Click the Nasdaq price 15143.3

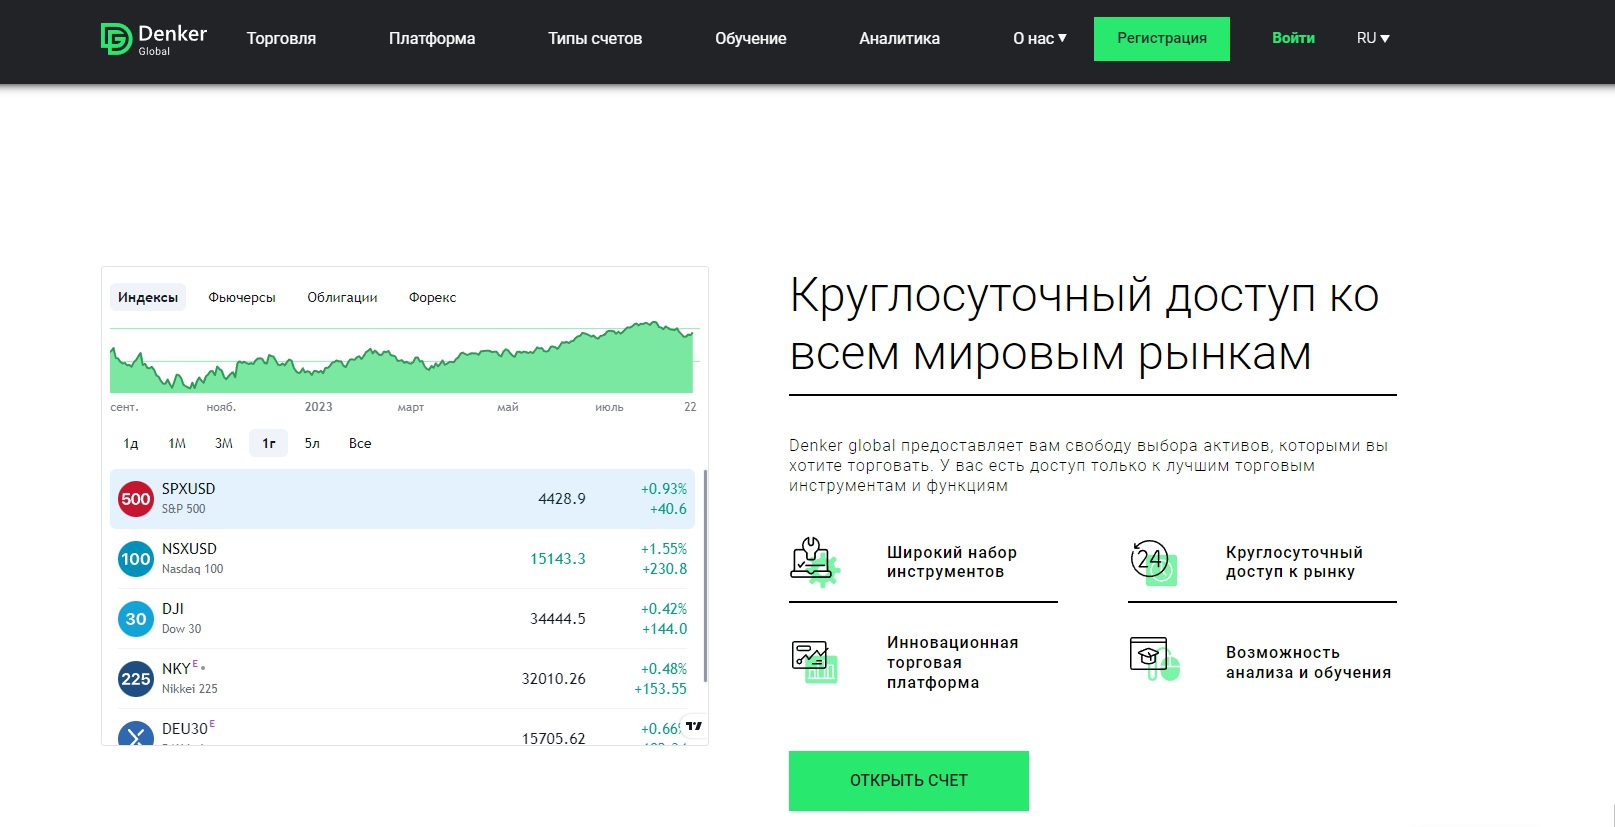coord(558,559)
